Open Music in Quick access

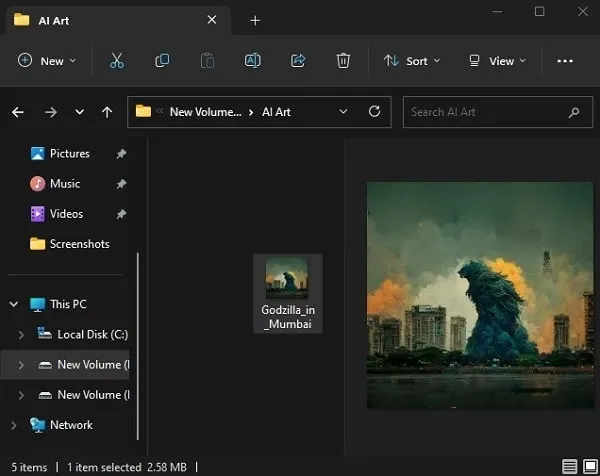pos(65,184)
